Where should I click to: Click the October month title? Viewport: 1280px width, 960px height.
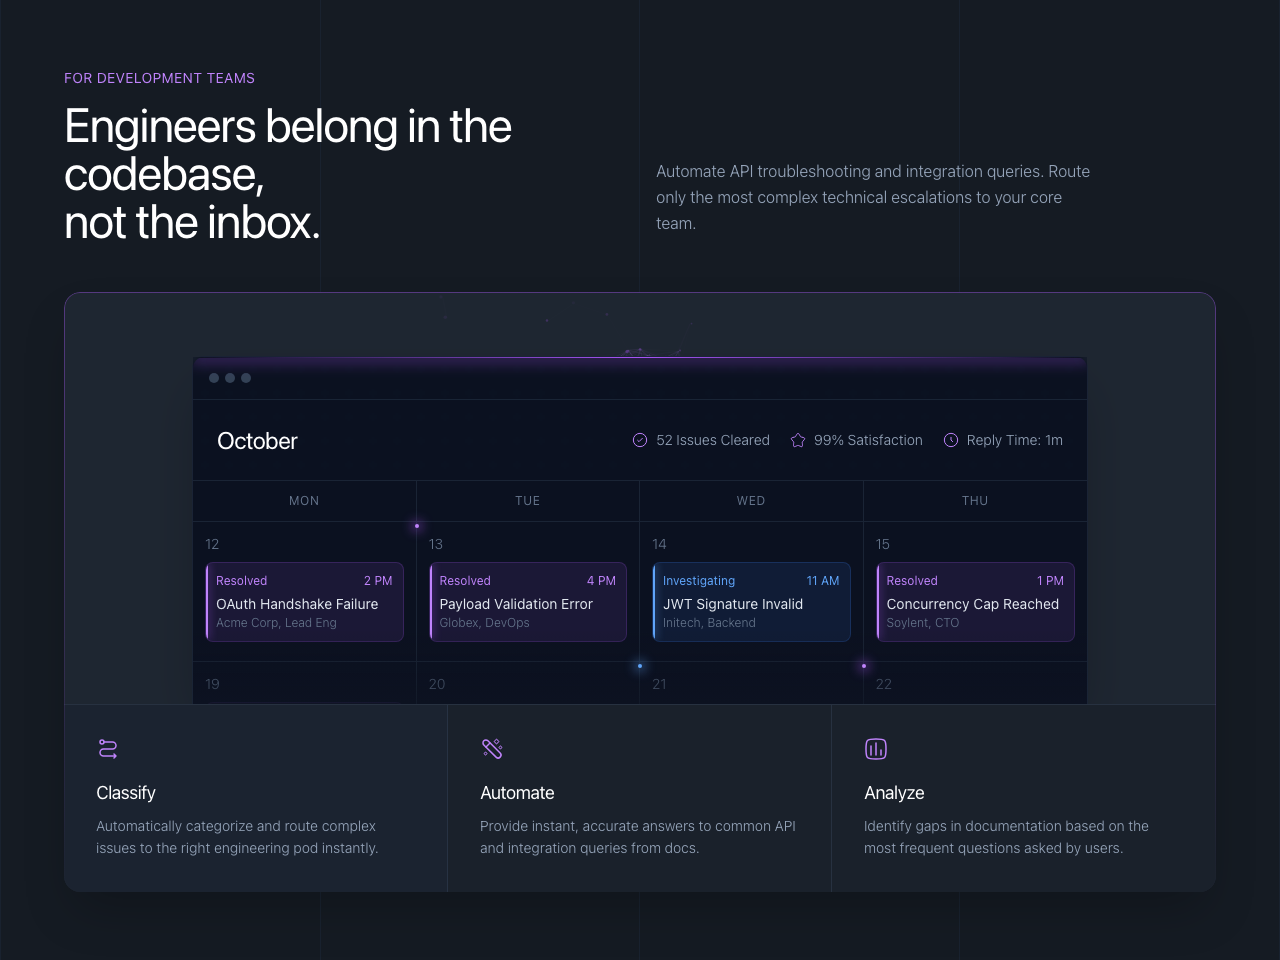[257, 441]
